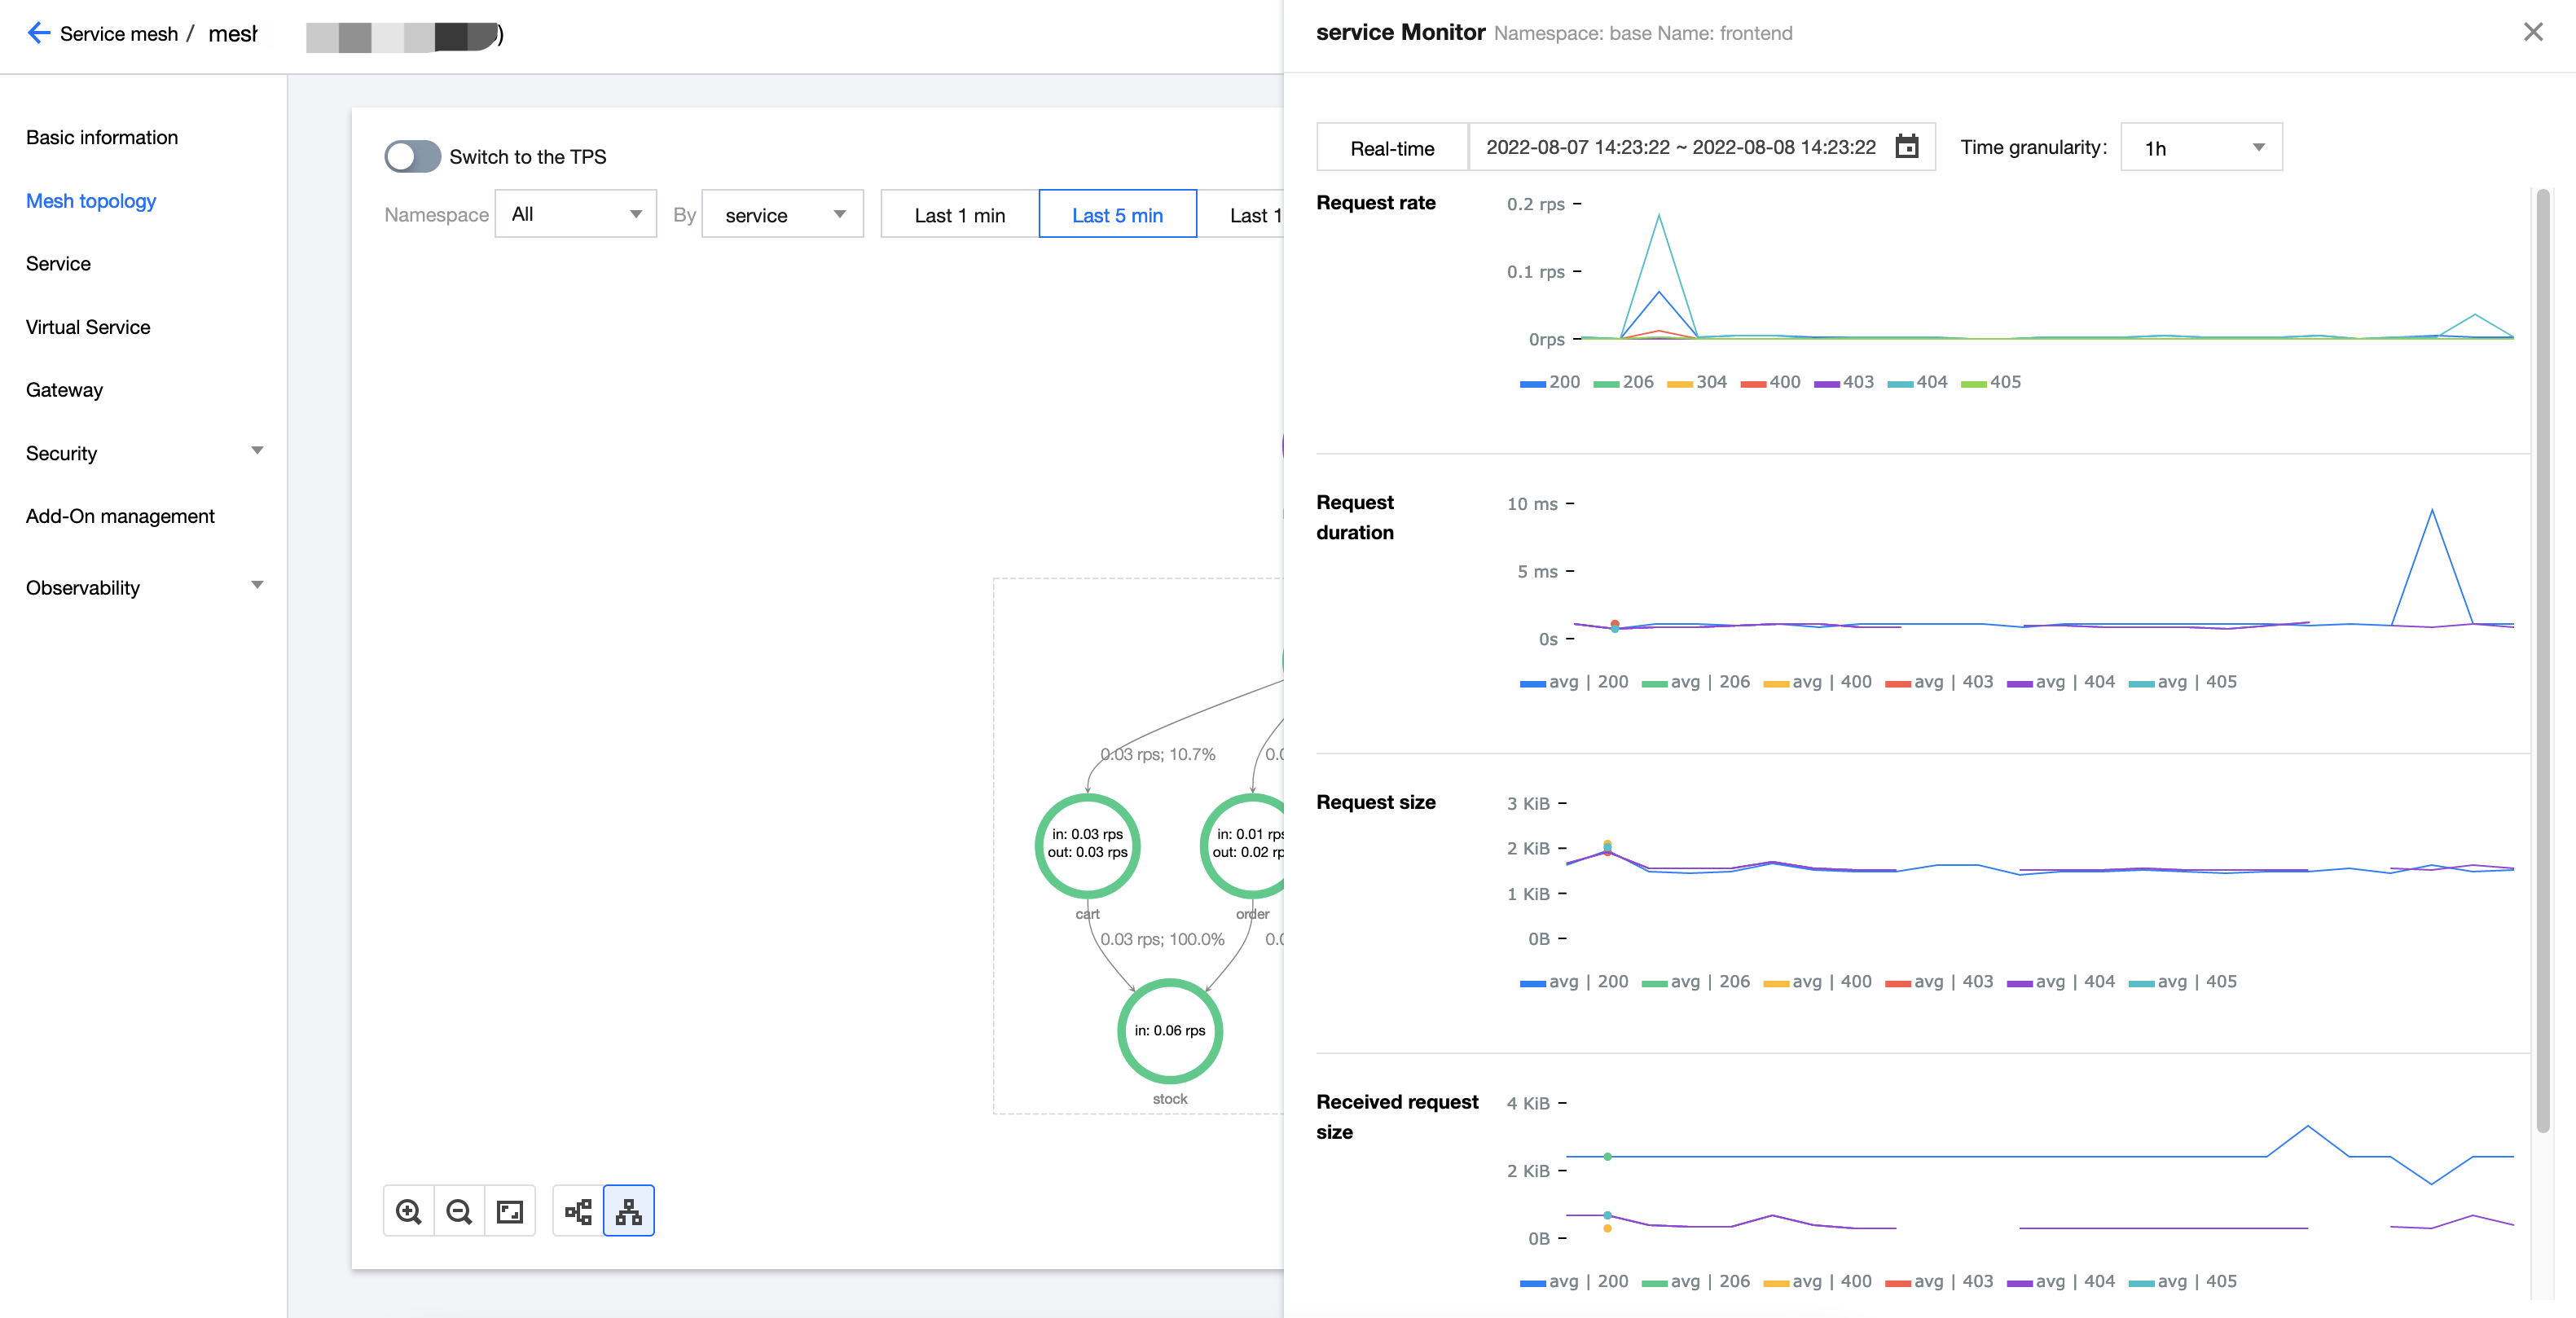Select the vertical hierarchy layout icon
The image size is (2576, 1318).
629,1211
